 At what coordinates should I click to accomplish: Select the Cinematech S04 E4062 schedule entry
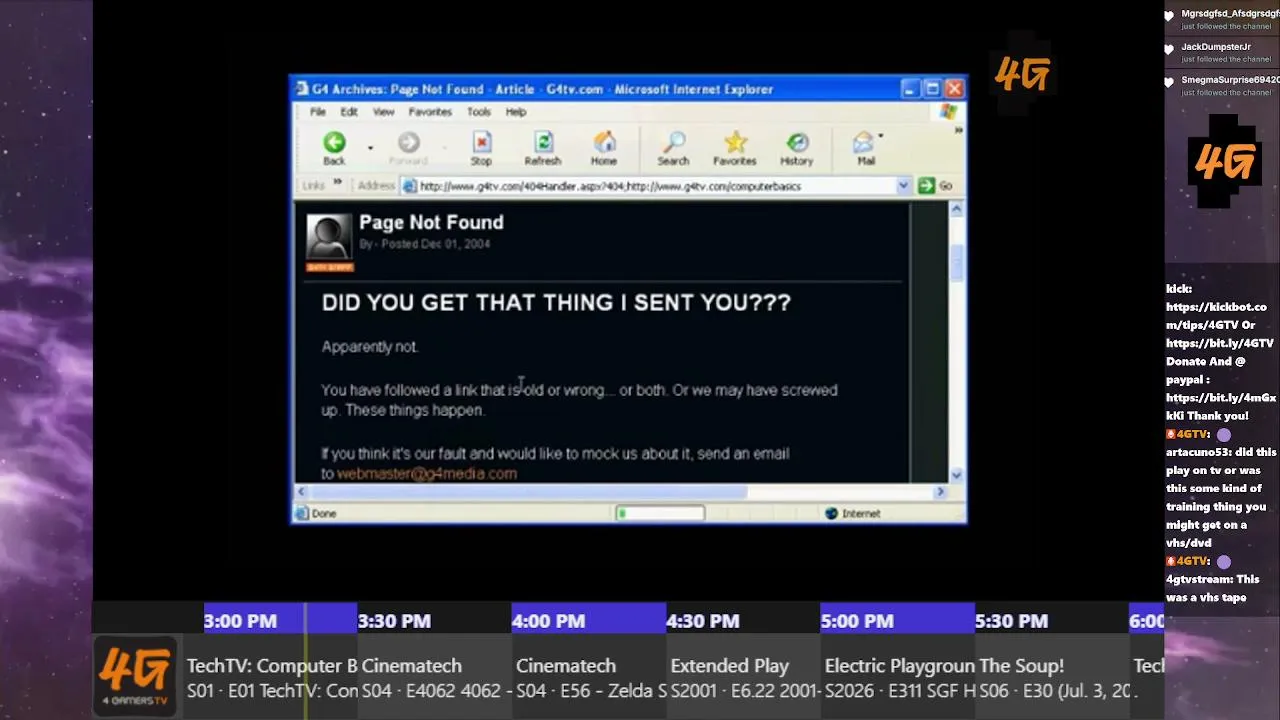435,677
